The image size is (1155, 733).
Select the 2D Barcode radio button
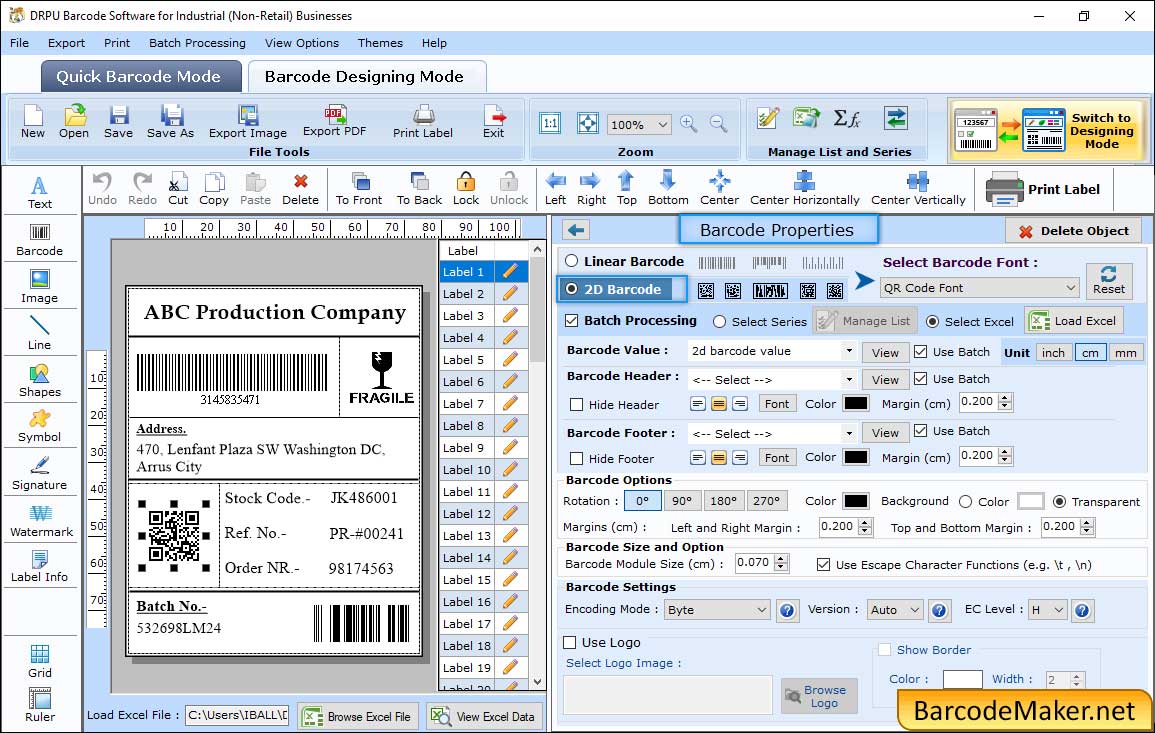click(x=572, y=289)
